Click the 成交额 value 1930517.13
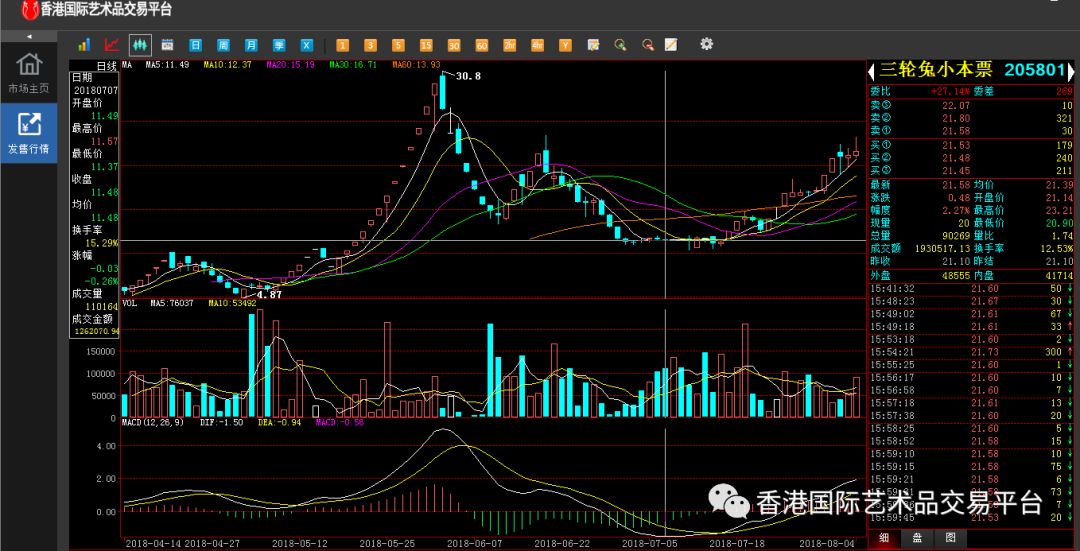 (x=942, y=248)
